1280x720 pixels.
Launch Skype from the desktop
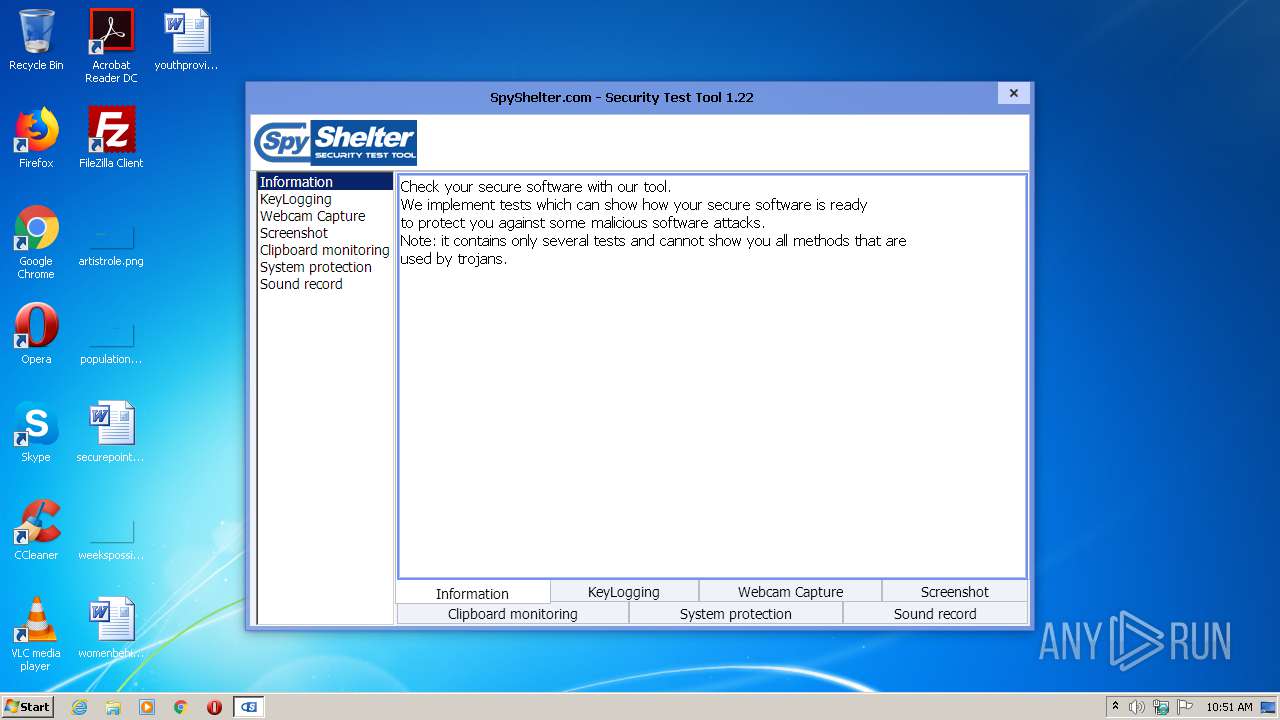[x=36, y=432]
